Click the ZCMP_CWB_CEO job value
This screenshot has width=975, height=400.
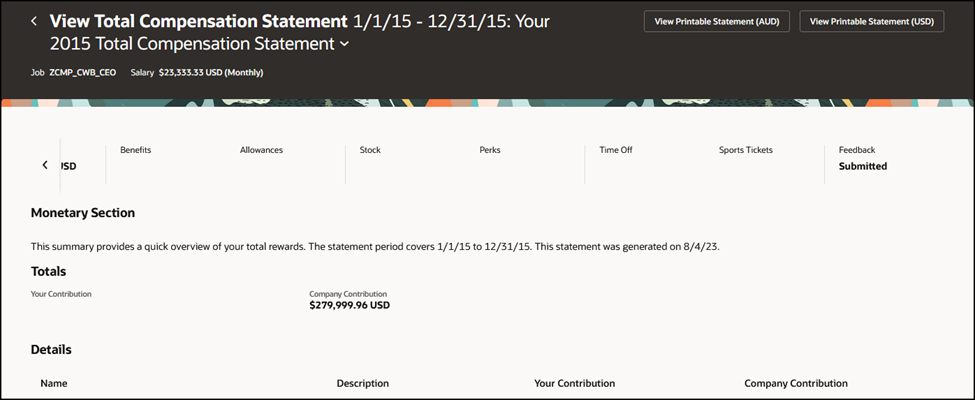tap(83, 73)
